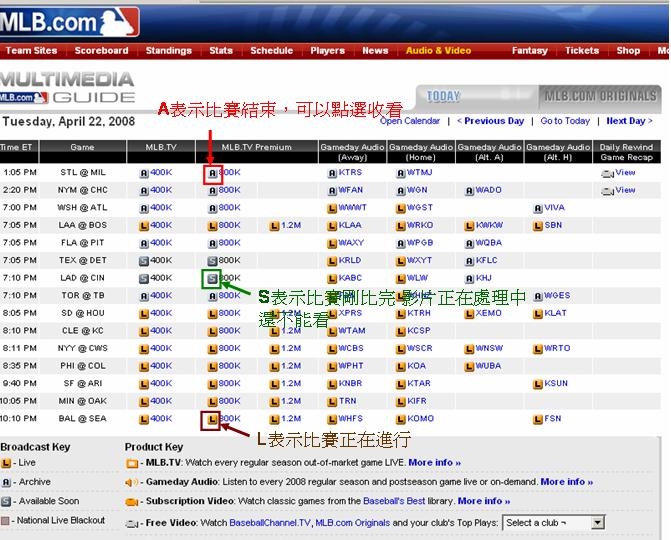The height and width of the screenshot is (540, 671).
Task: Open 1.2M stream for PHI @ COL
Action: pyautogui.click(x=291, y=366)
